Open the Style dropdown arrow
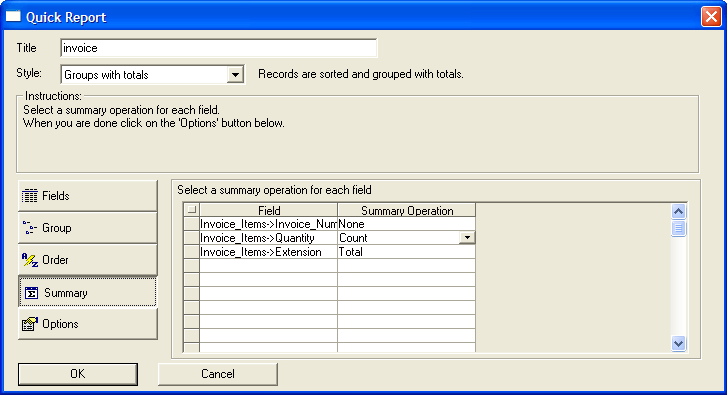This screenshot has width=727, height=395. (x=236, y=75)
